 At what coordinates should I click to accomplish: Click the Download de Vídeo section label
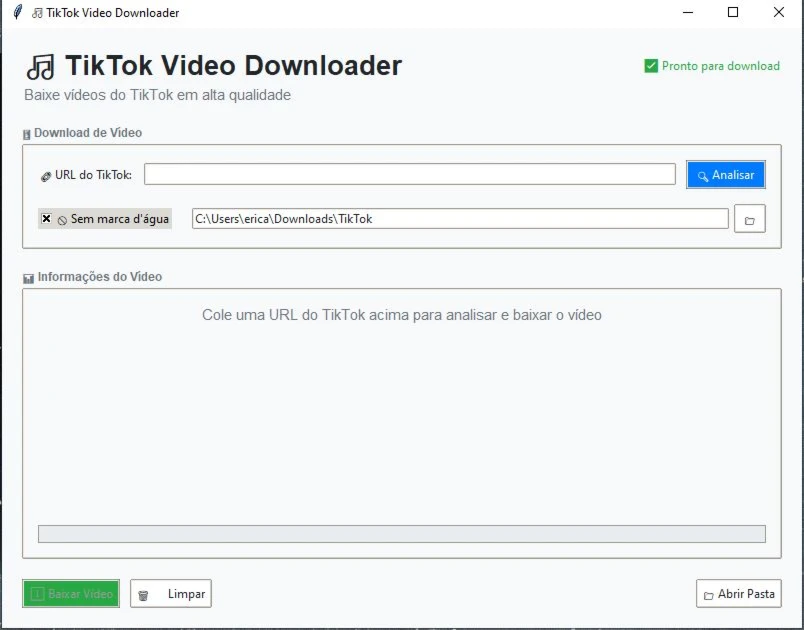coord(88,133)
